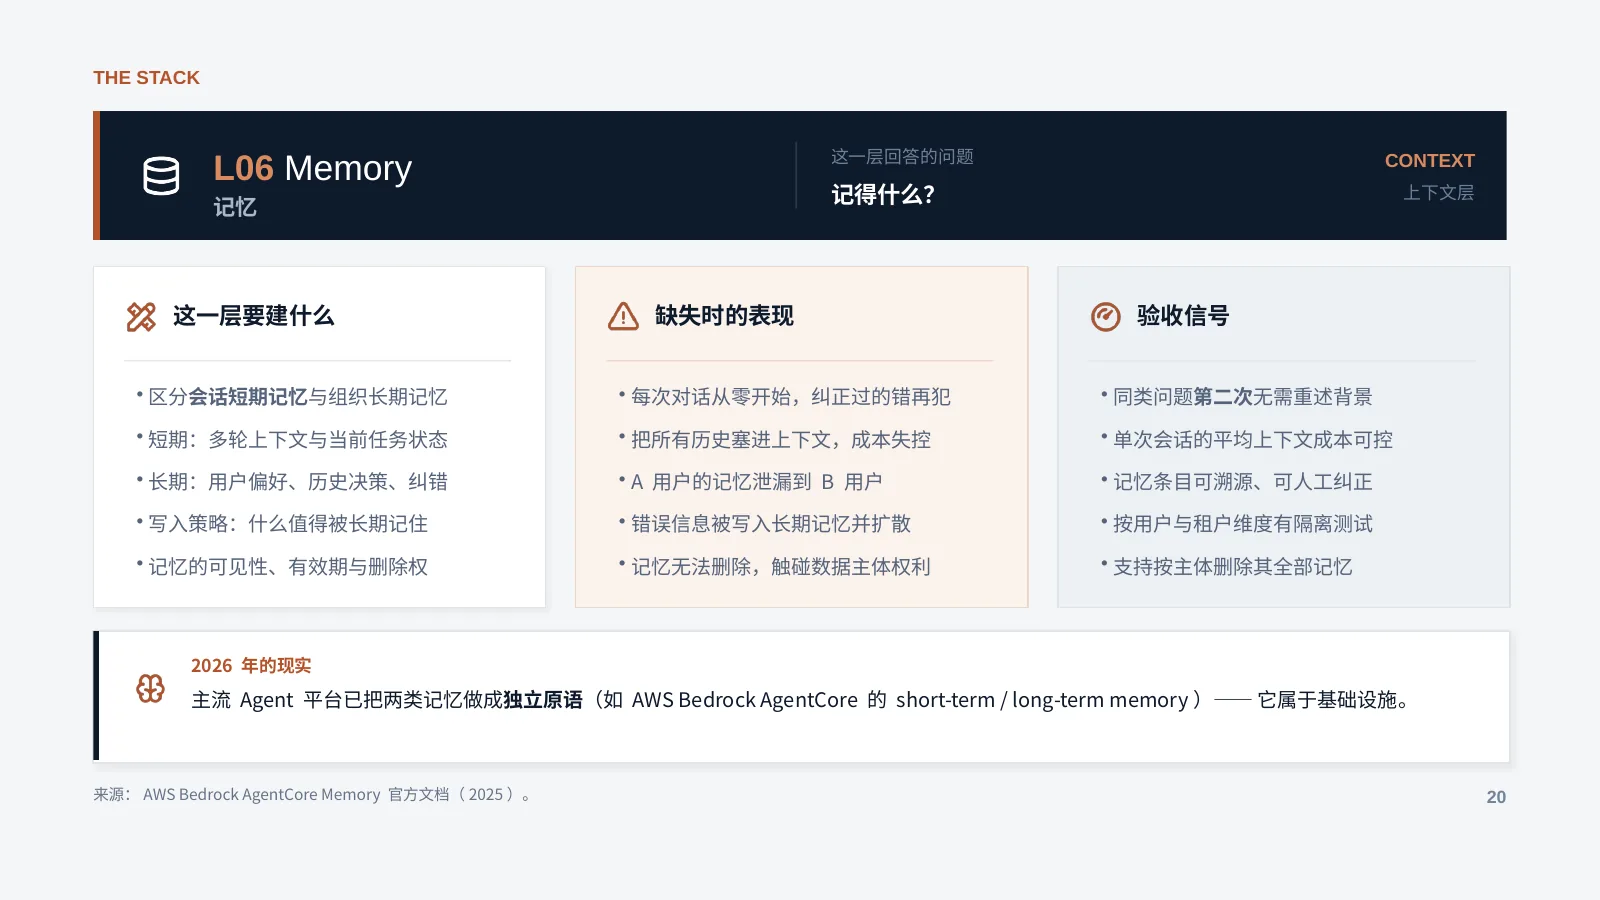This screenshot has width=1600, height=900.
Task: Click bullet 单次会话的平均上下文成本可控
Action: click(1246, 440)
